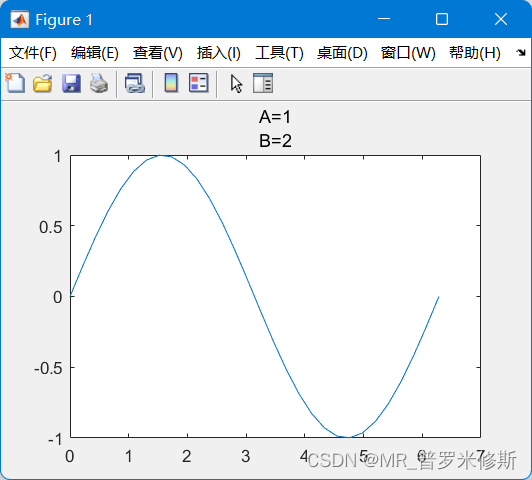Screen dimensions: 532x480
Task: Open the 文件(F) menu
Action: (x=33, y=53)
